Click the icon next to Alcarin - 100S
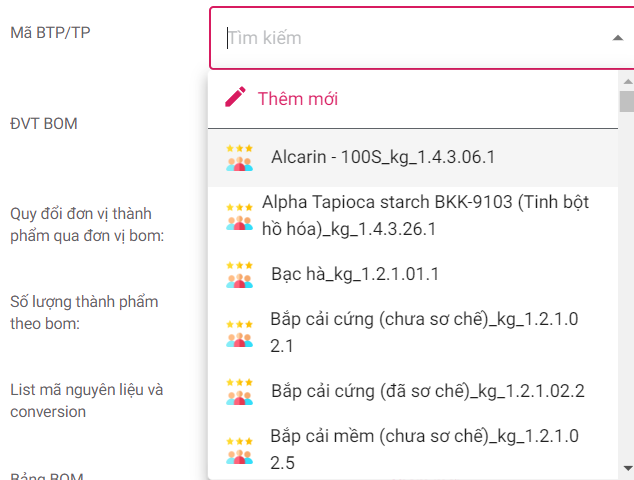The height and width of the screenshot is (480, 634). (239, 158)
